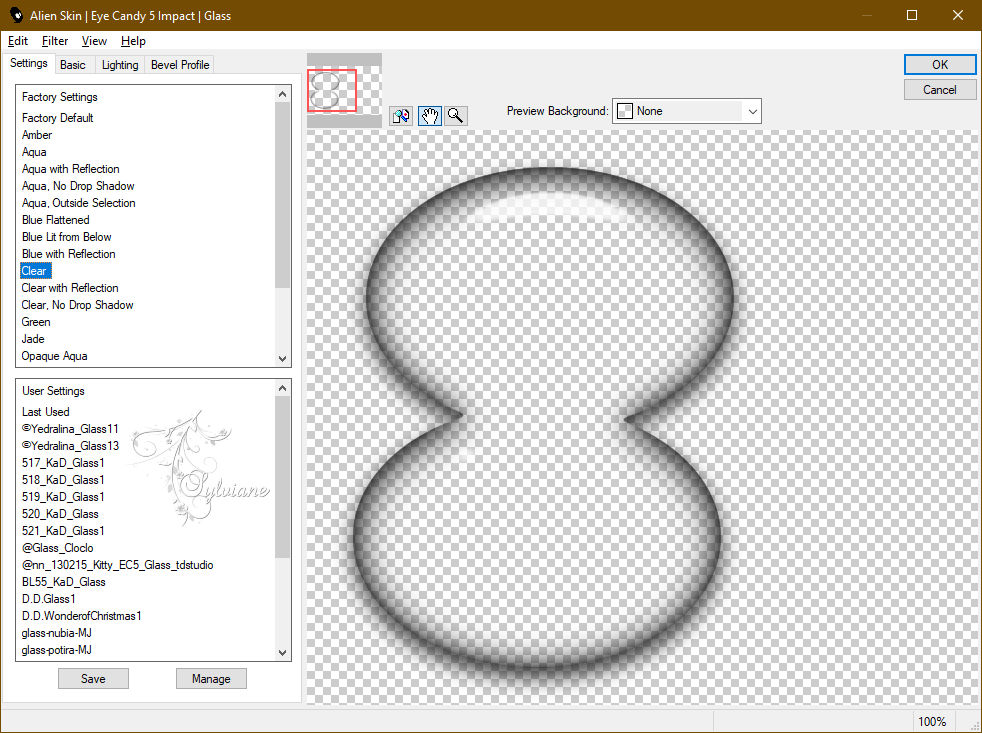The height and width of the screenshot is (733, 982).
Task: Confirm with the OK button
Action: (939, 65)
